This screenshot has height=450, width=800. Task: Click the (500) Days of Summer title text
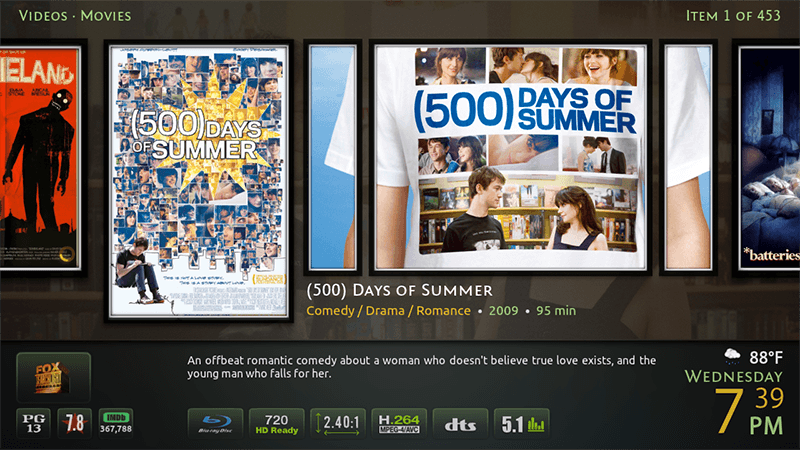(399, 290)
